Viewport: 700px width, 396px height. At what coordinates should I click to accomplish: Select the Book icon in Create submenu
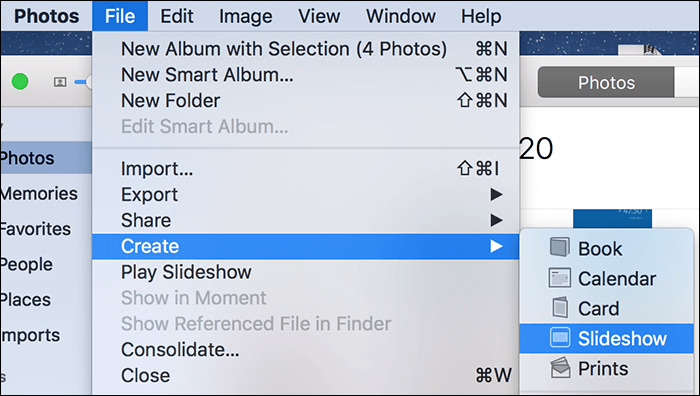point(559,248)
